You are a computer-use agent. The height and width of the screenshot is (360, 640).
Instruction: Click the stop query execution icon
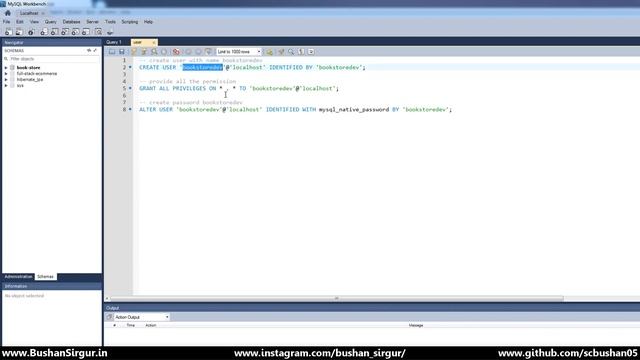164,52
